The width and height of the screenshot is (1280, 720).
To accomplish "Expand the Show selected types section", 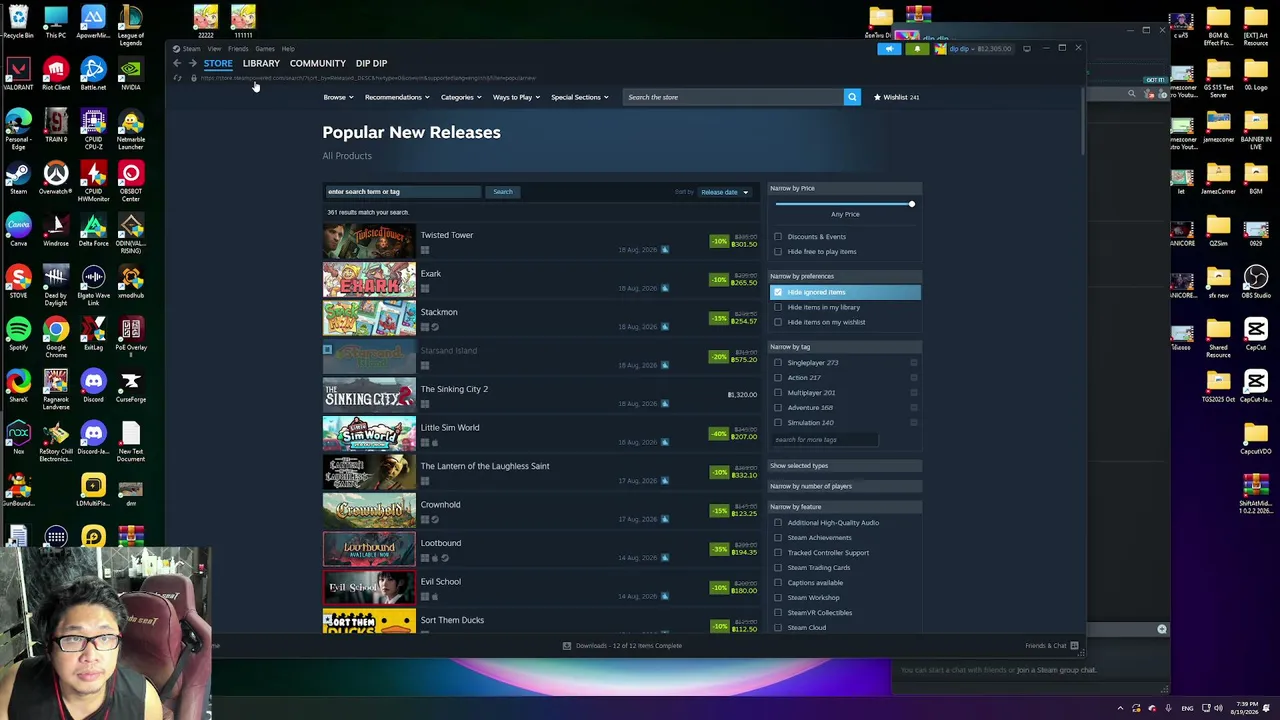I will (845, 466).
